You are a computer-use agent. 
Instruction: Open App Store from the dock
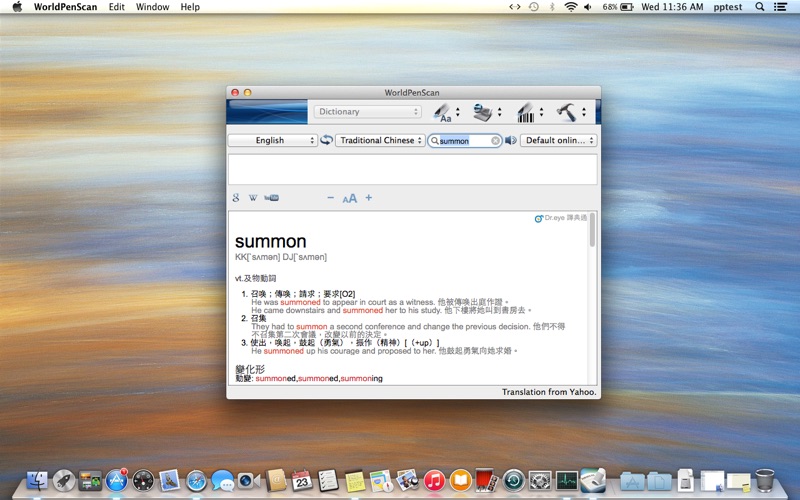click(116, 481)
